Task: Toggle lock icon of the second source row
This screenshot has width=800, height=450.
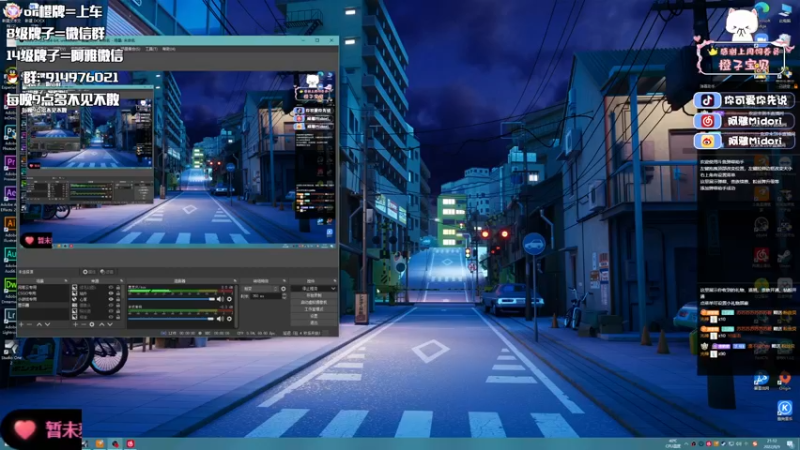Action: click(x=118, y=293)
